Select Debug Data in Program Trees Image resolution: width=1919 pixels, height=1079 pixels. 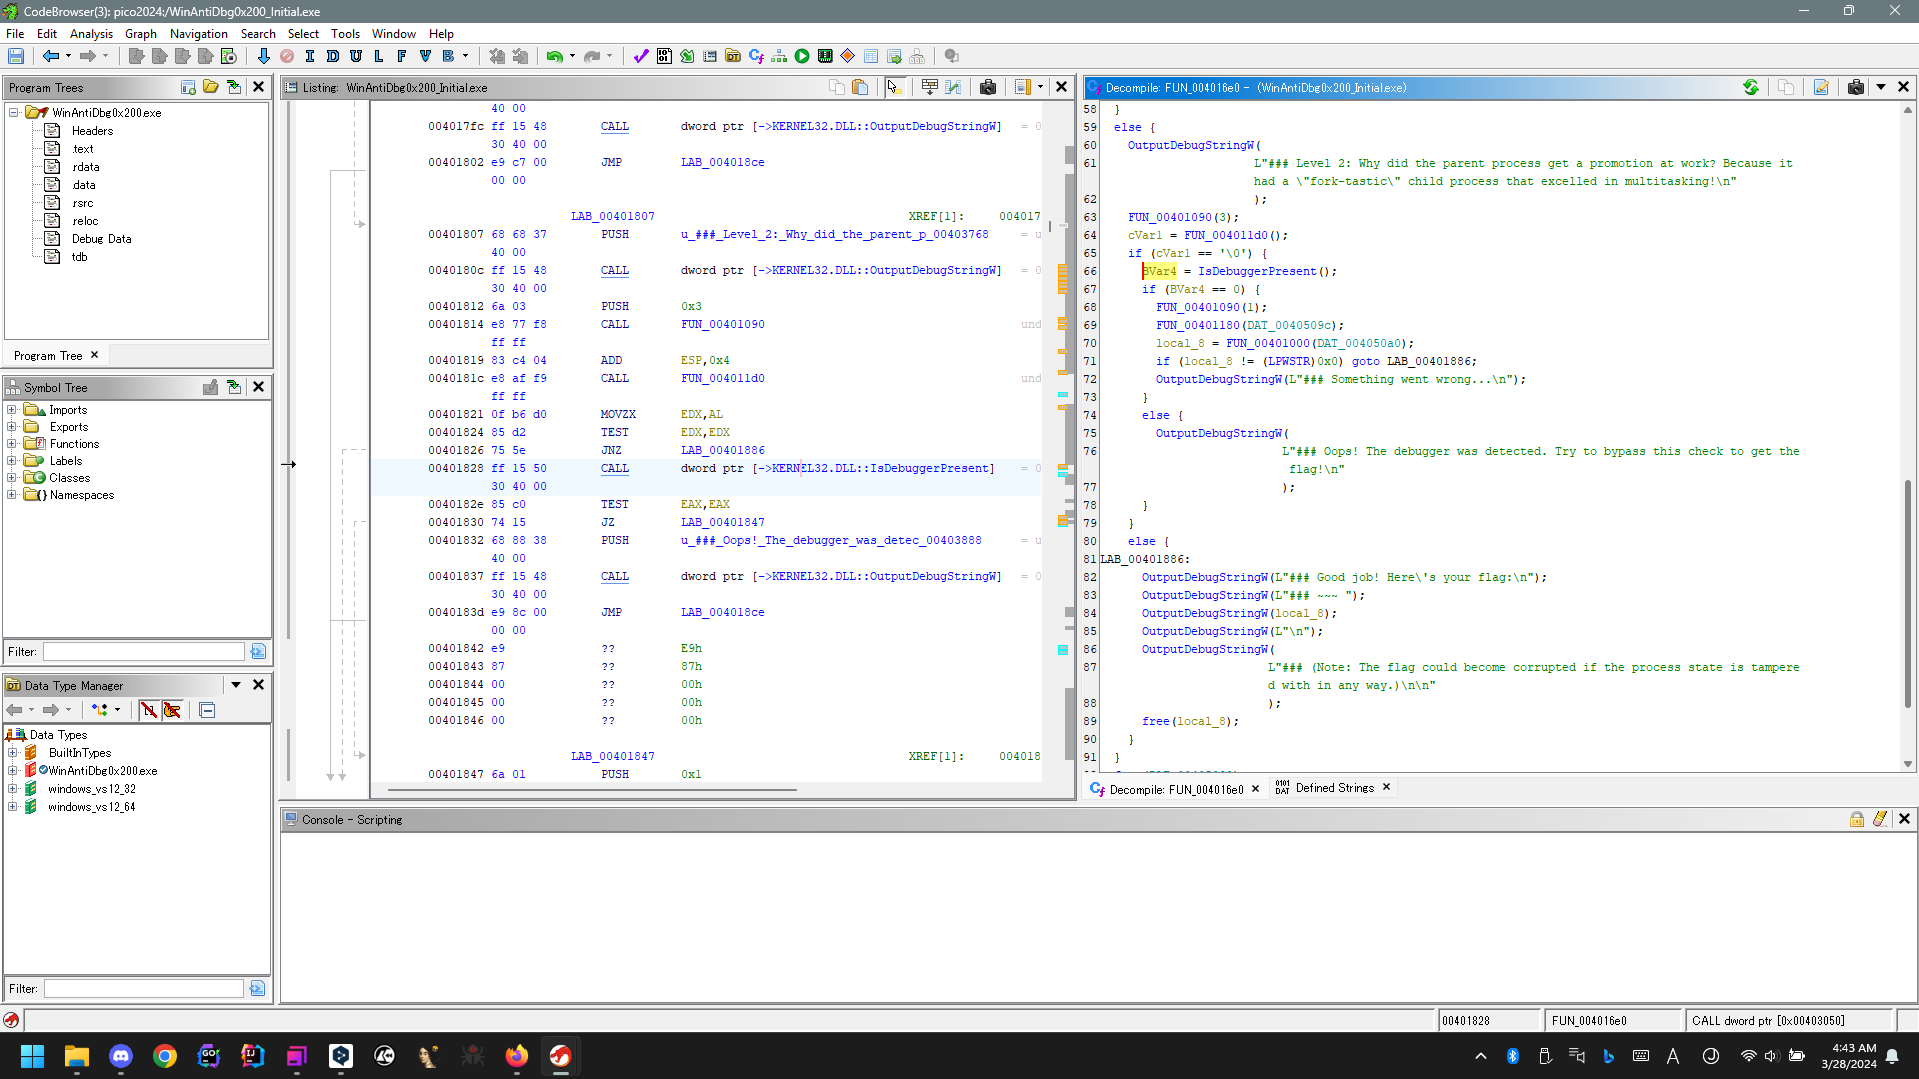pos(101,239)
